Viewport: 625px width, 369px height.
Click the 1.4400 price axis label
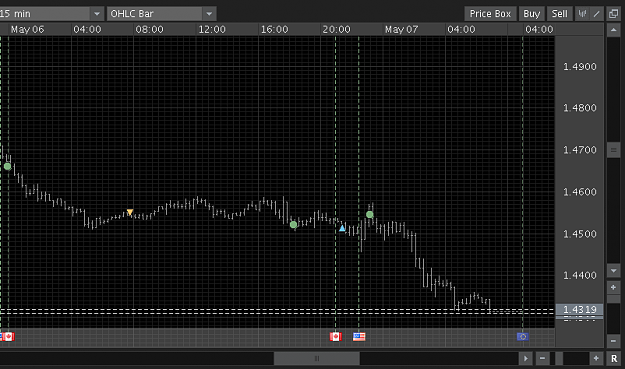point(580,275)
